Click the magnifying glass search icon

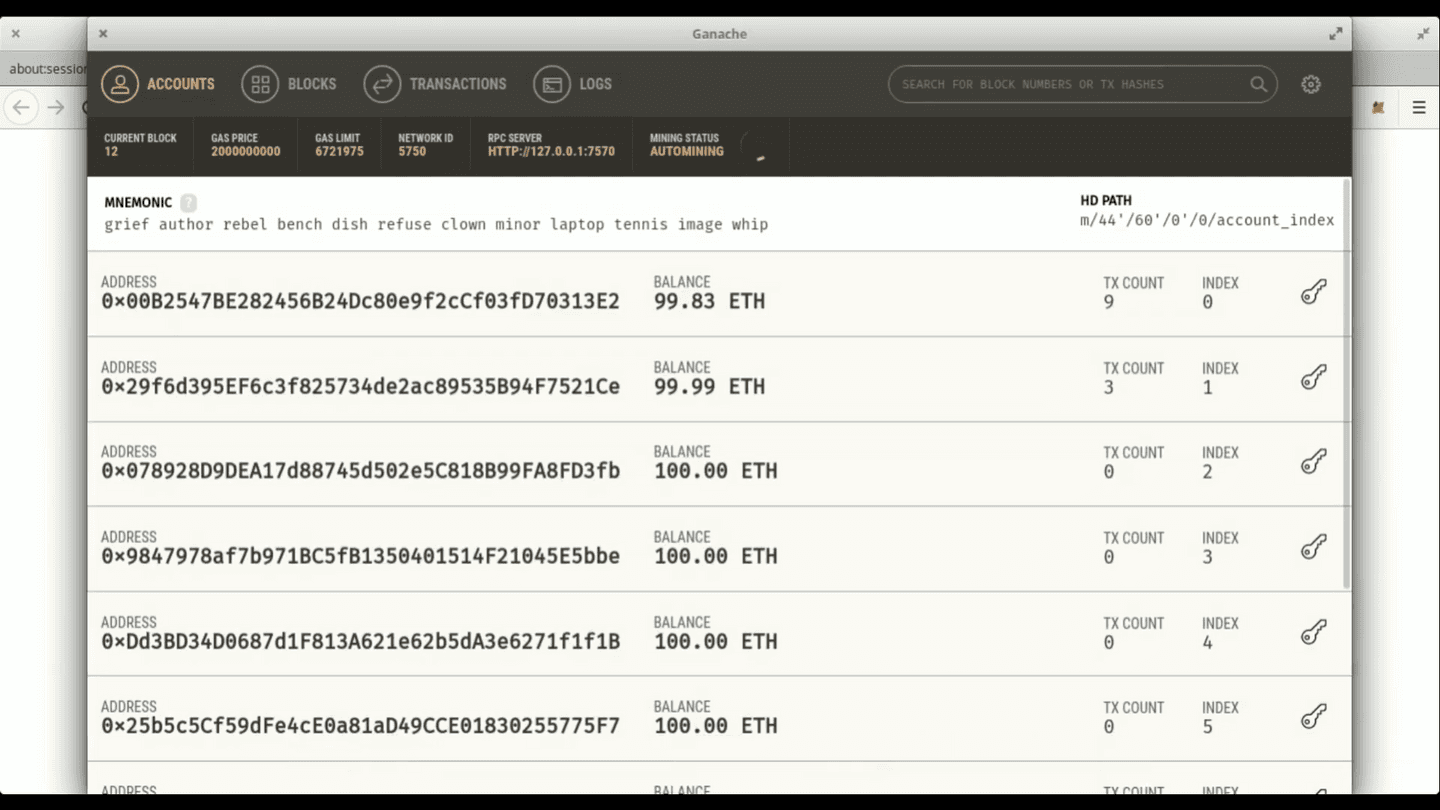click(1258, 84)
